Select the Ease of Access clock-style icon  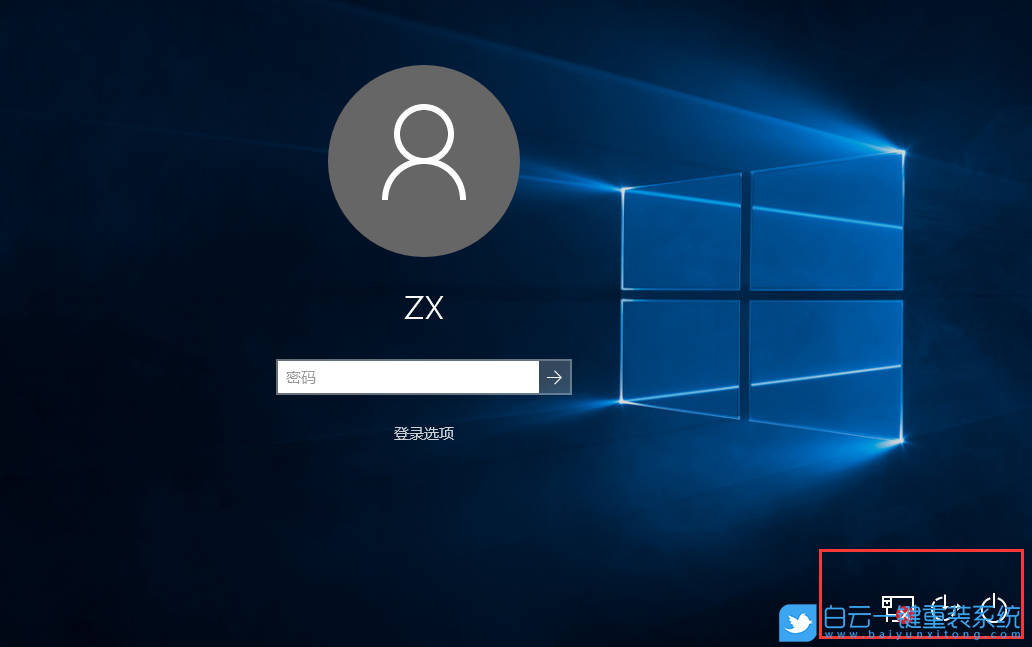pyautogui.click(x=944, y=608)
